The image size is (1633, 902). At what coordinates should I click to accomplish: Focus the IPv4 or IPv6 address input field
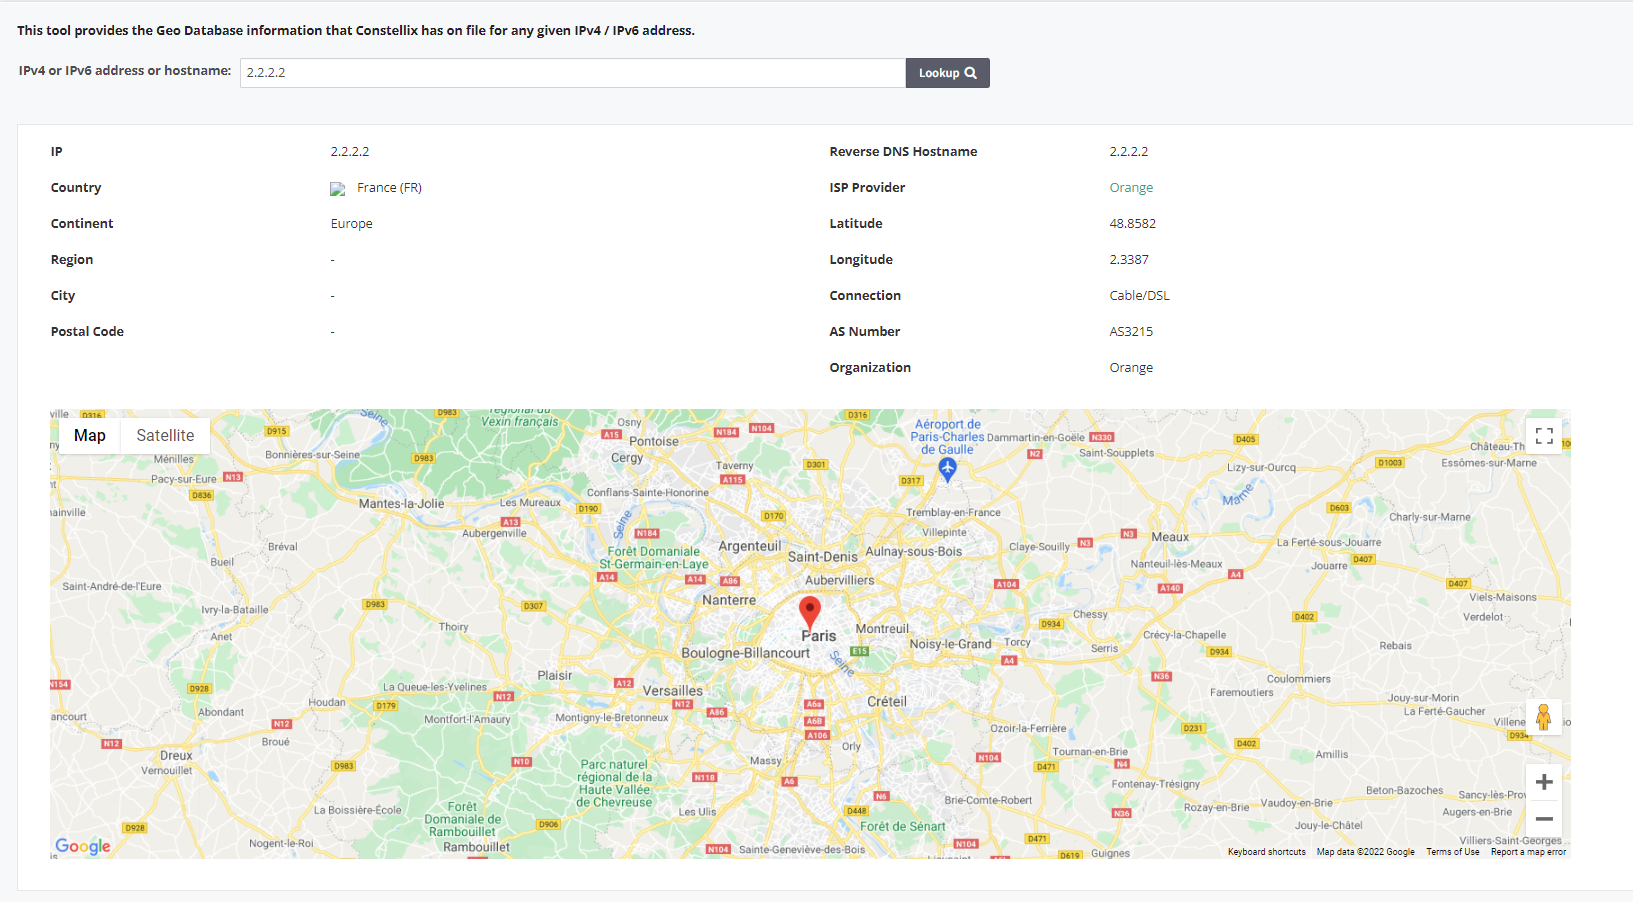(x=573, y=73)
